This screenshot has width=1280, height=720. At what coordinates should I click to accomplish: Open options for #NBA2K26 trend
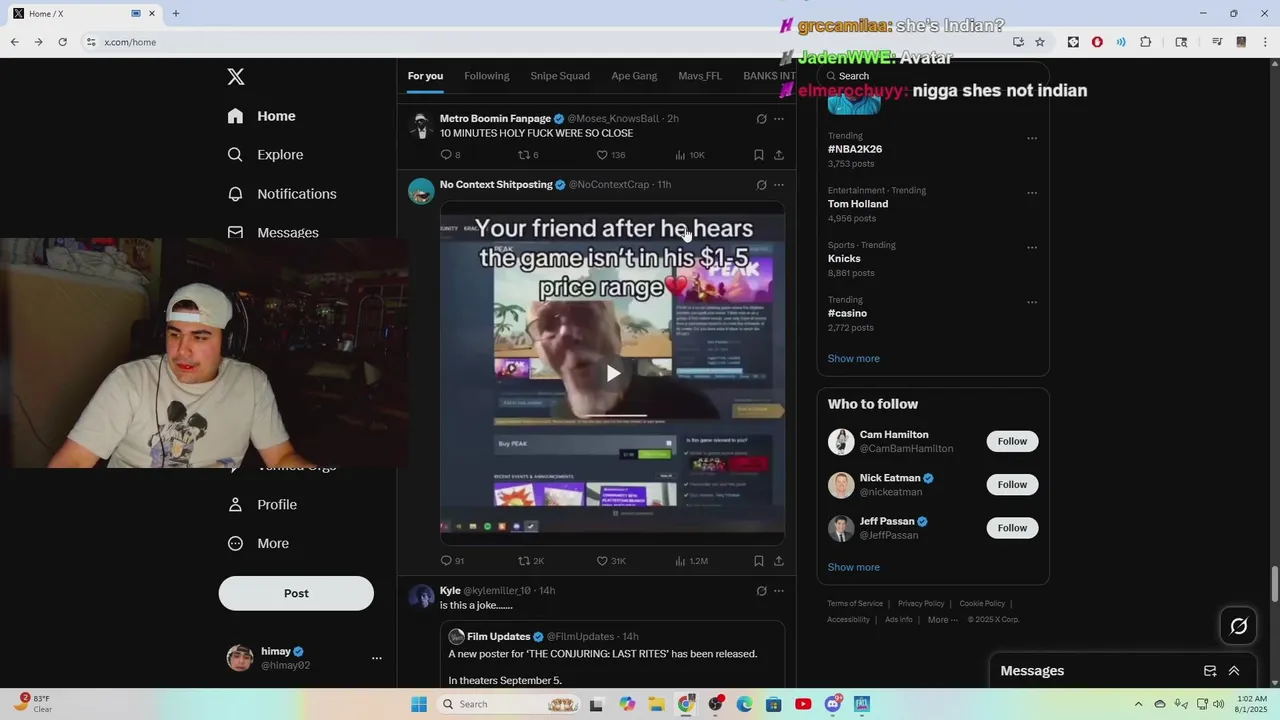coord(1032,138)
